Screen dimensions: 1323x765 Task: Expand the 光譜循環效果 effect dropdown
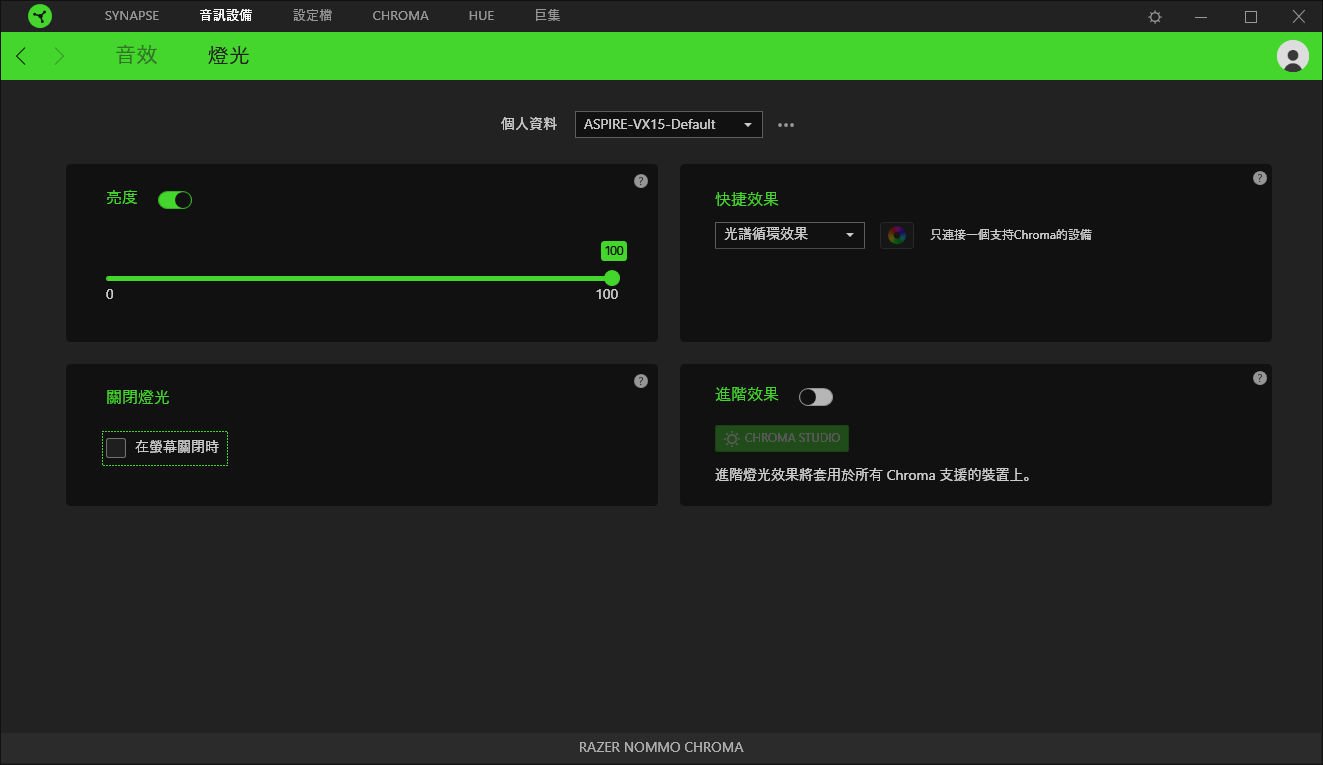pyautogui.click(x=790, y=235)
